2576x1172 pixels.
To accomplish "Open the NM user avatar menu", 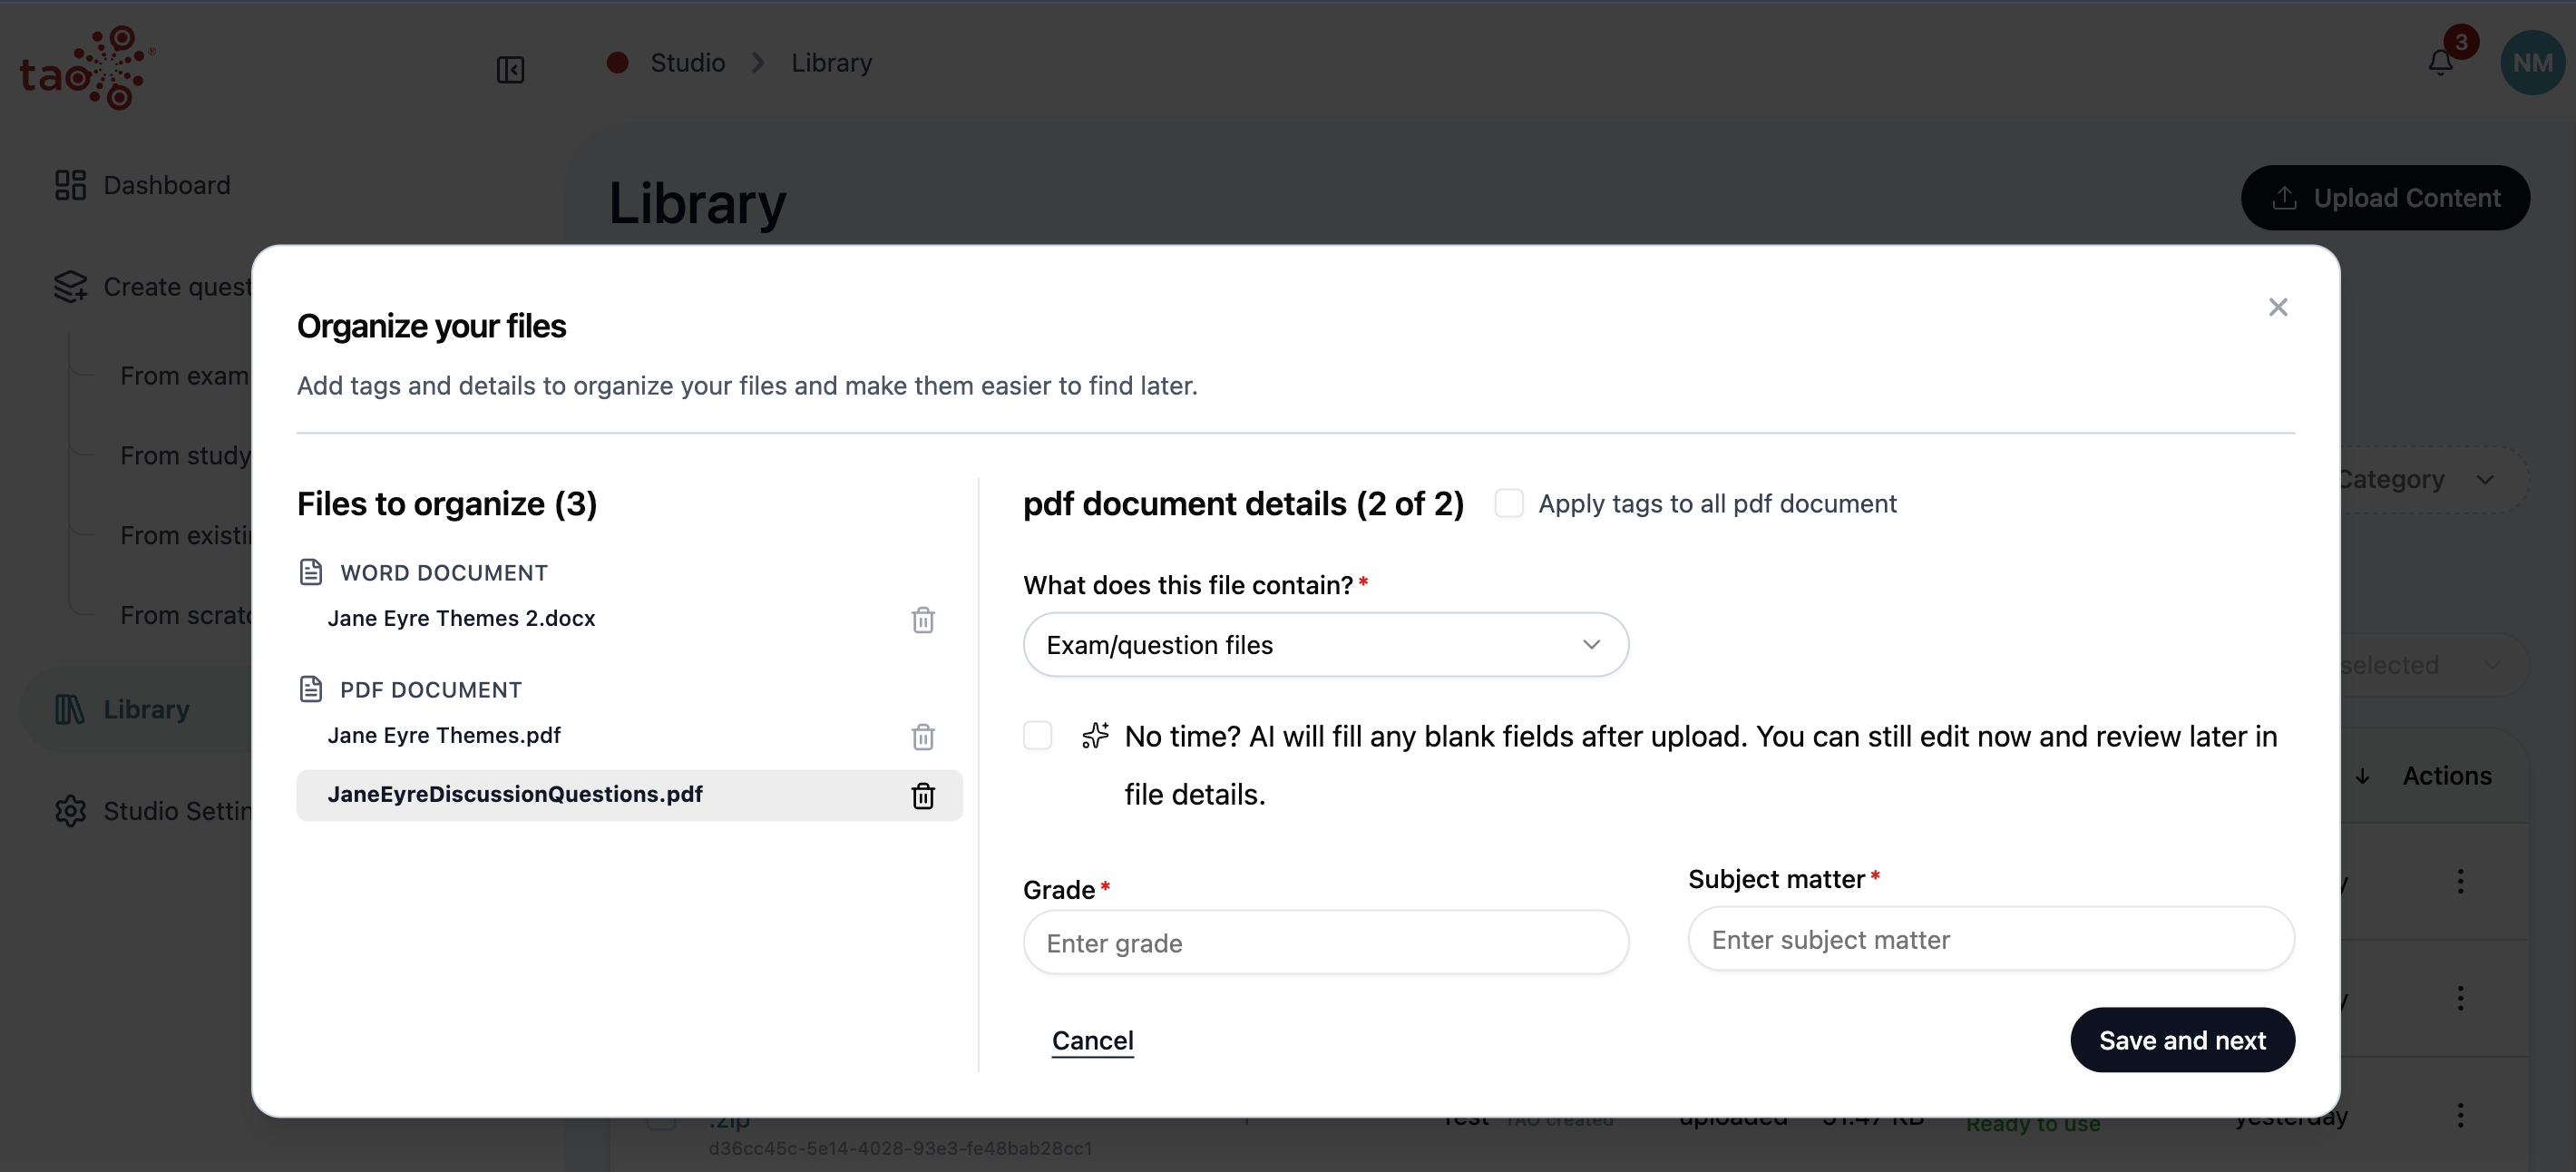I will click(2532, 63).
